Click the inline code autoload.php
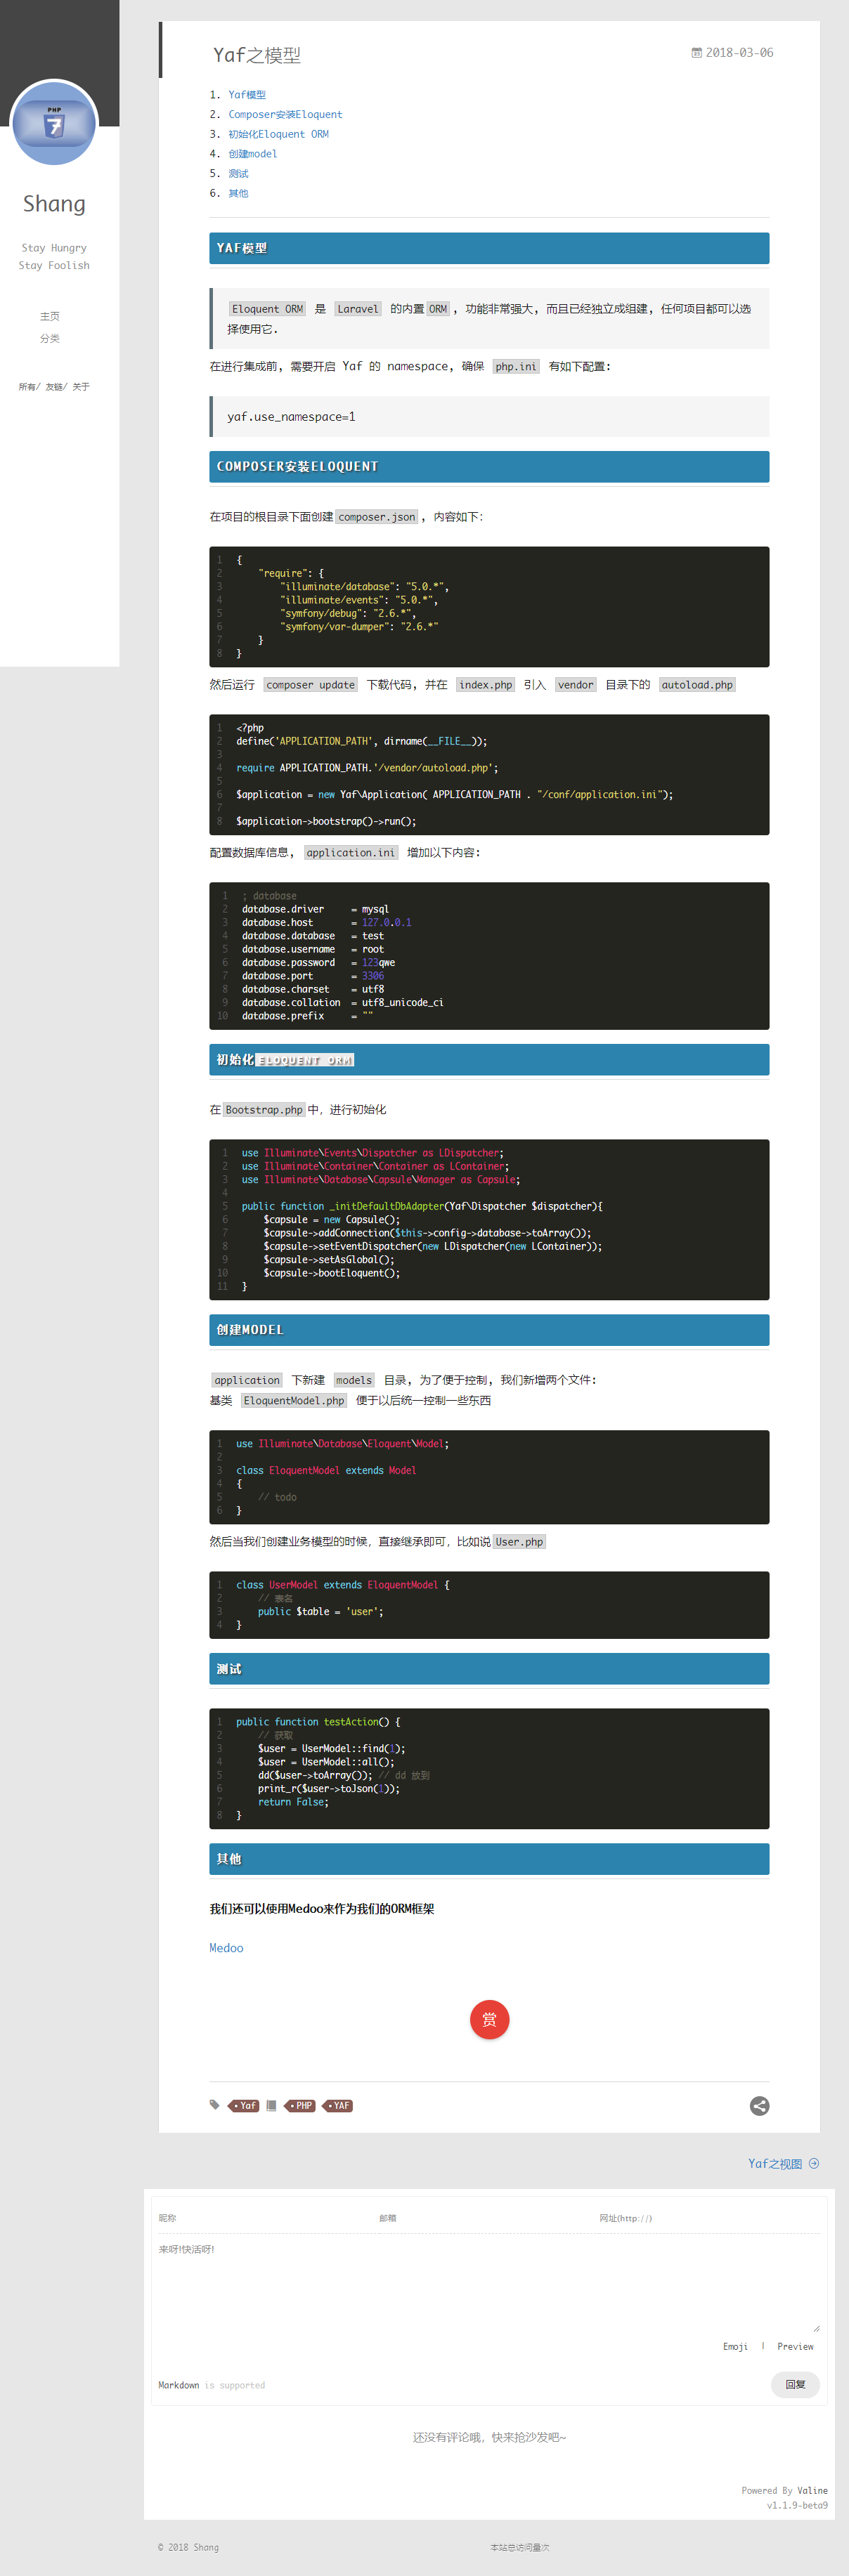The height and width of the screenshot is (2576, 849). pyautogui.click(x=697, y=685)
